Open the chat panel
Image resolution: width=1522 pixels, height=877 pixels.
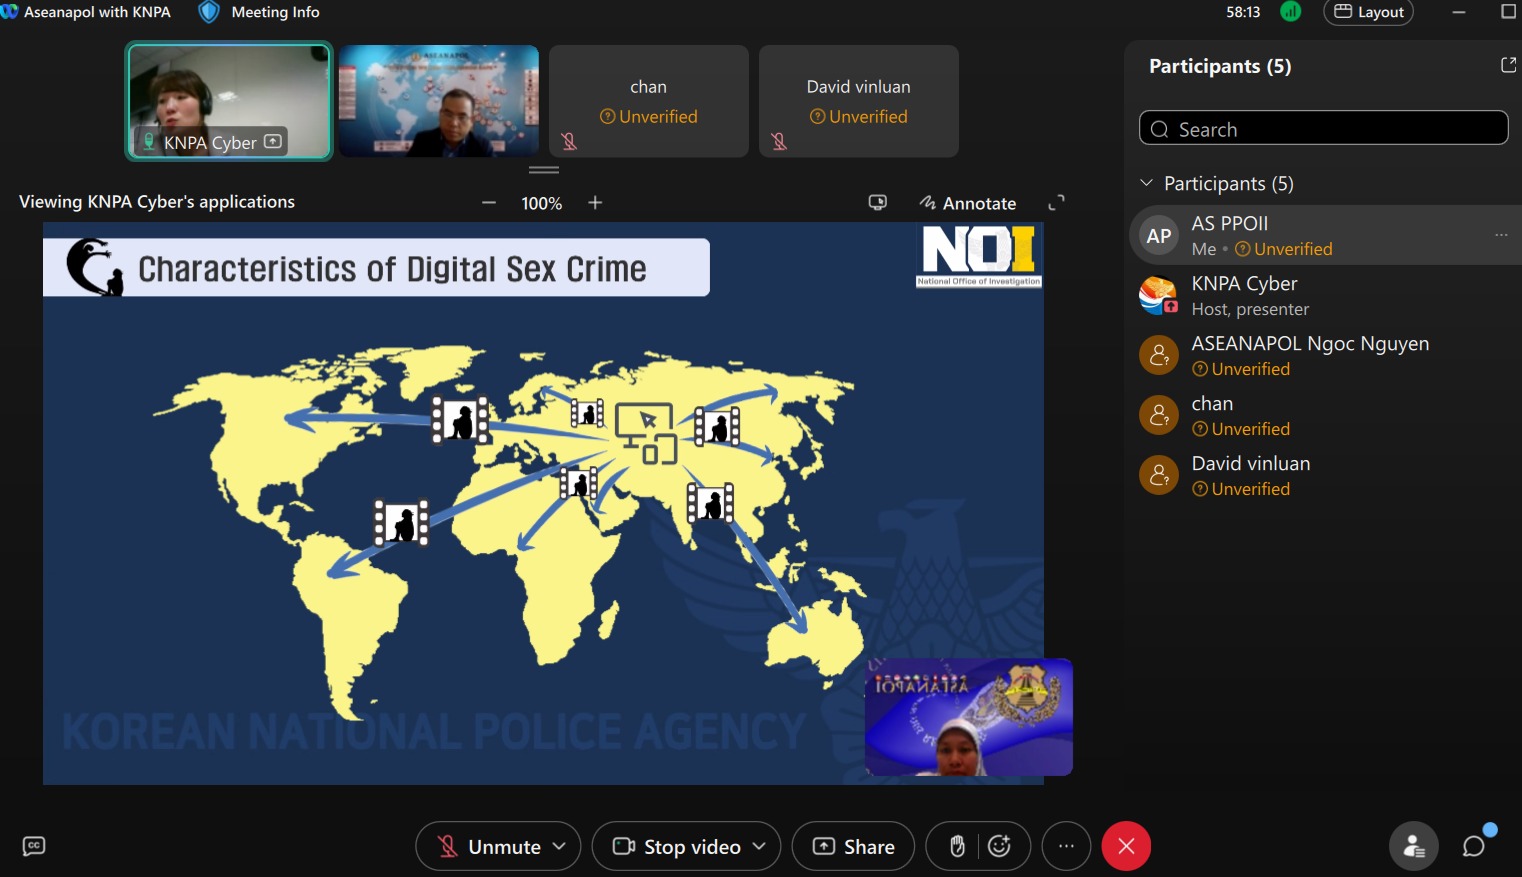click(1474, 847)
